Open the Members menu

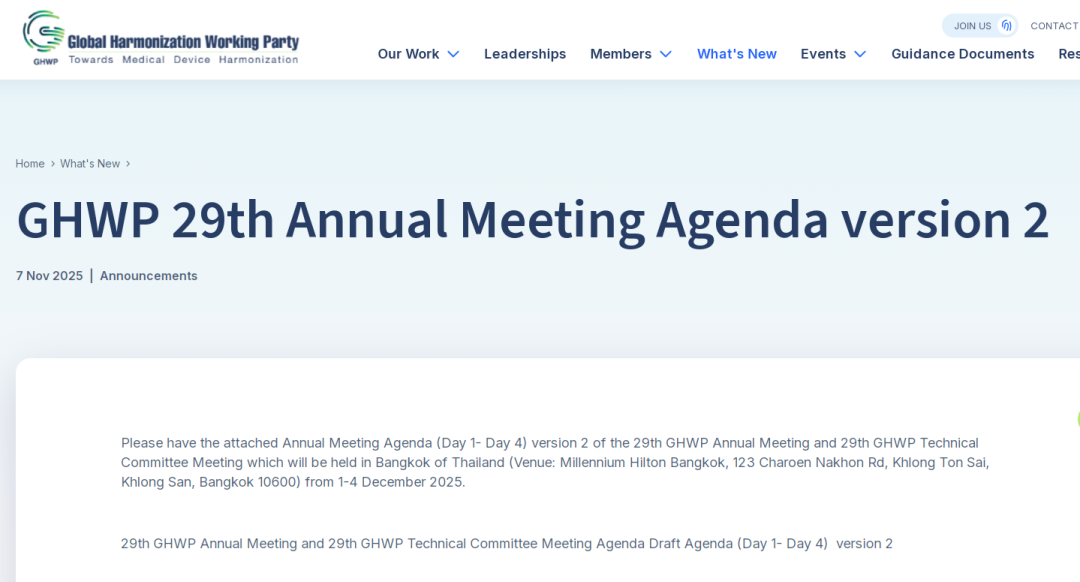click(x=621, y=54)
